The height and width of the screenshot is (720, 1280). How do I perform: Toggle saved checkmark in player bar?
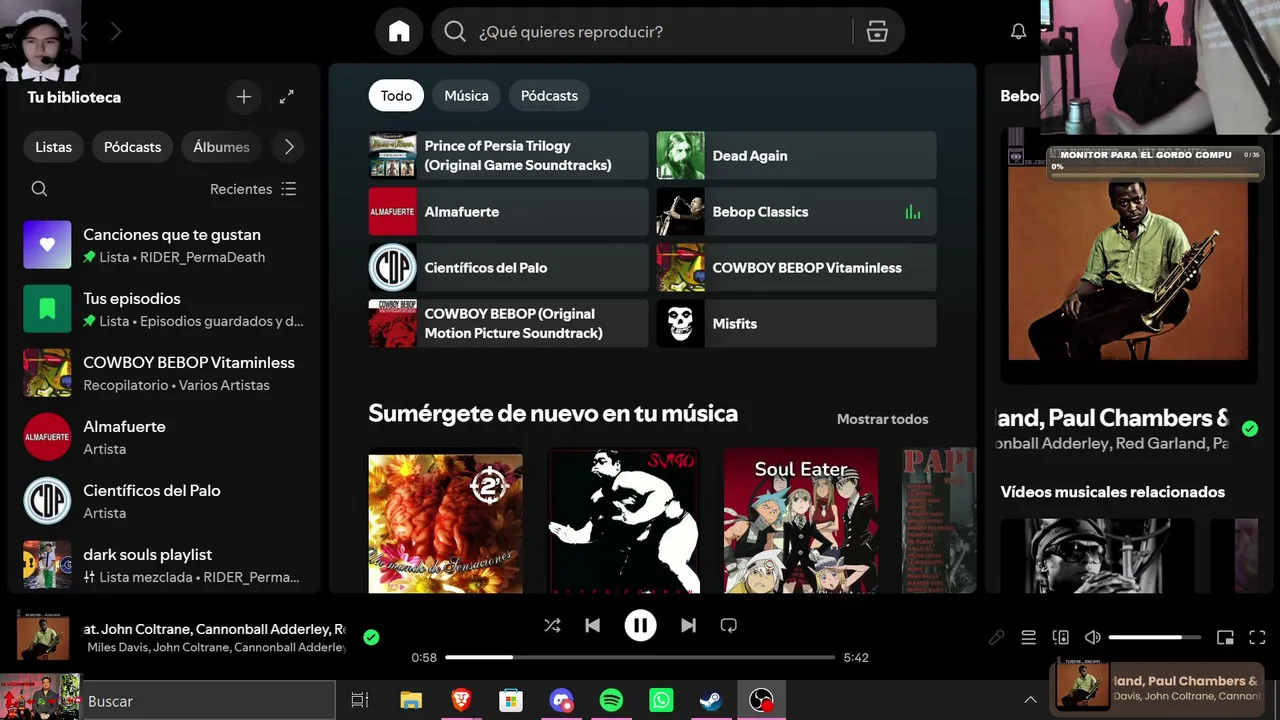click(371, 637)
